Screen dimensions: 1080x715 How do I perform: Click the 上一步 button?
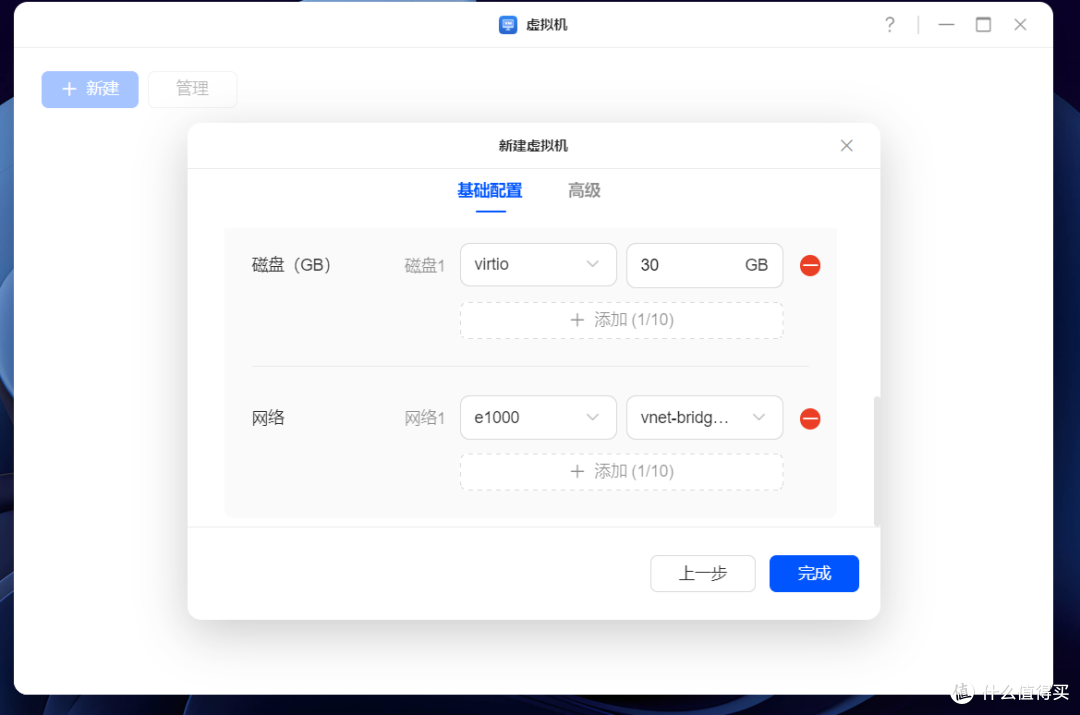pyautogui.click(x=703, y=573)
